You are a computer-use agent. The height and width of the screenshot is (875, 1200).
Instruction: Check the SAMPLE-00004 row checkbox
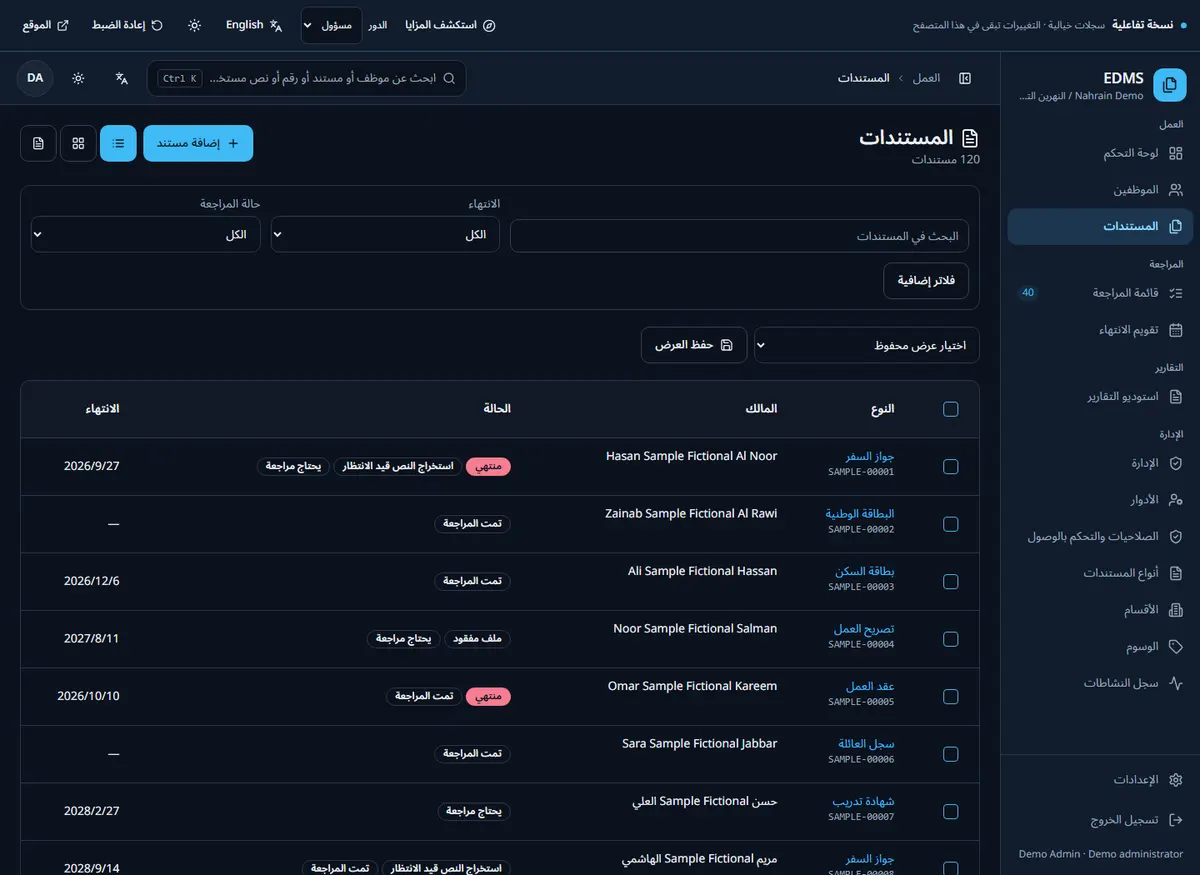951,639
